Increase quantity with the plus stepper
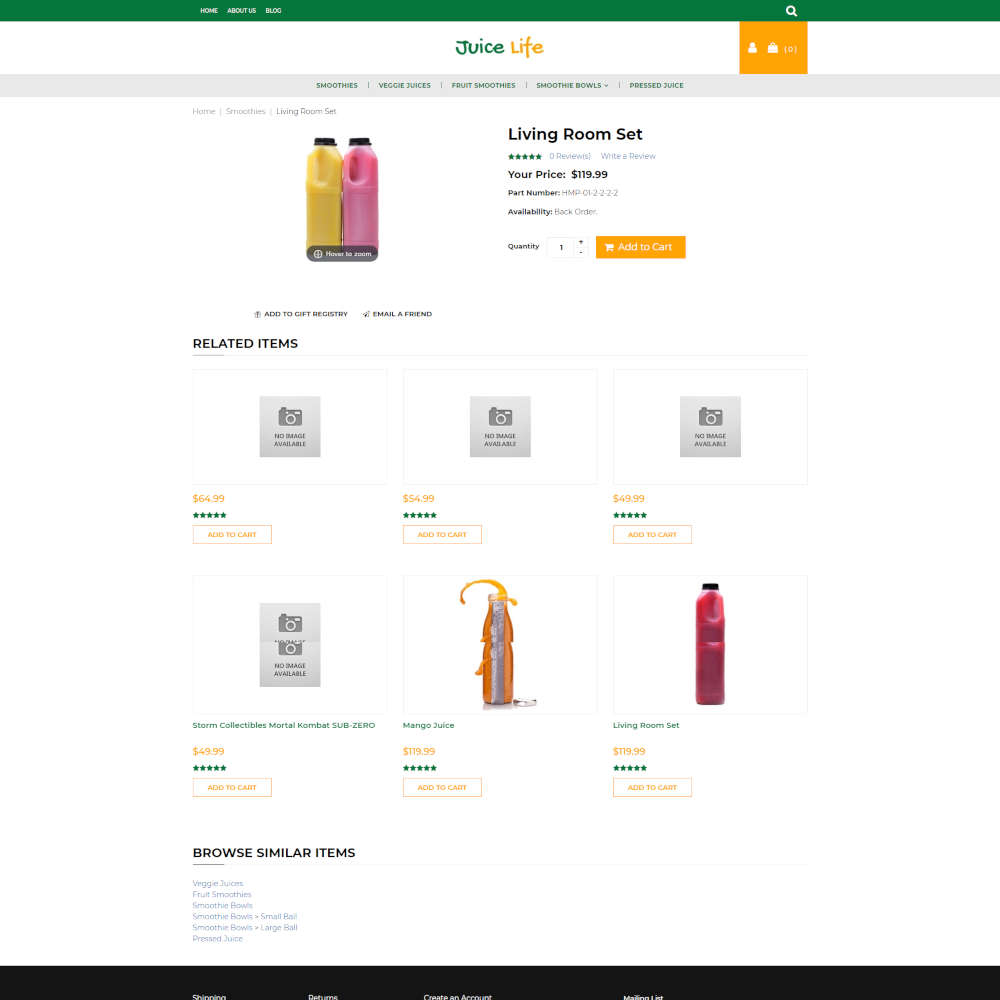 coord(581,242)
